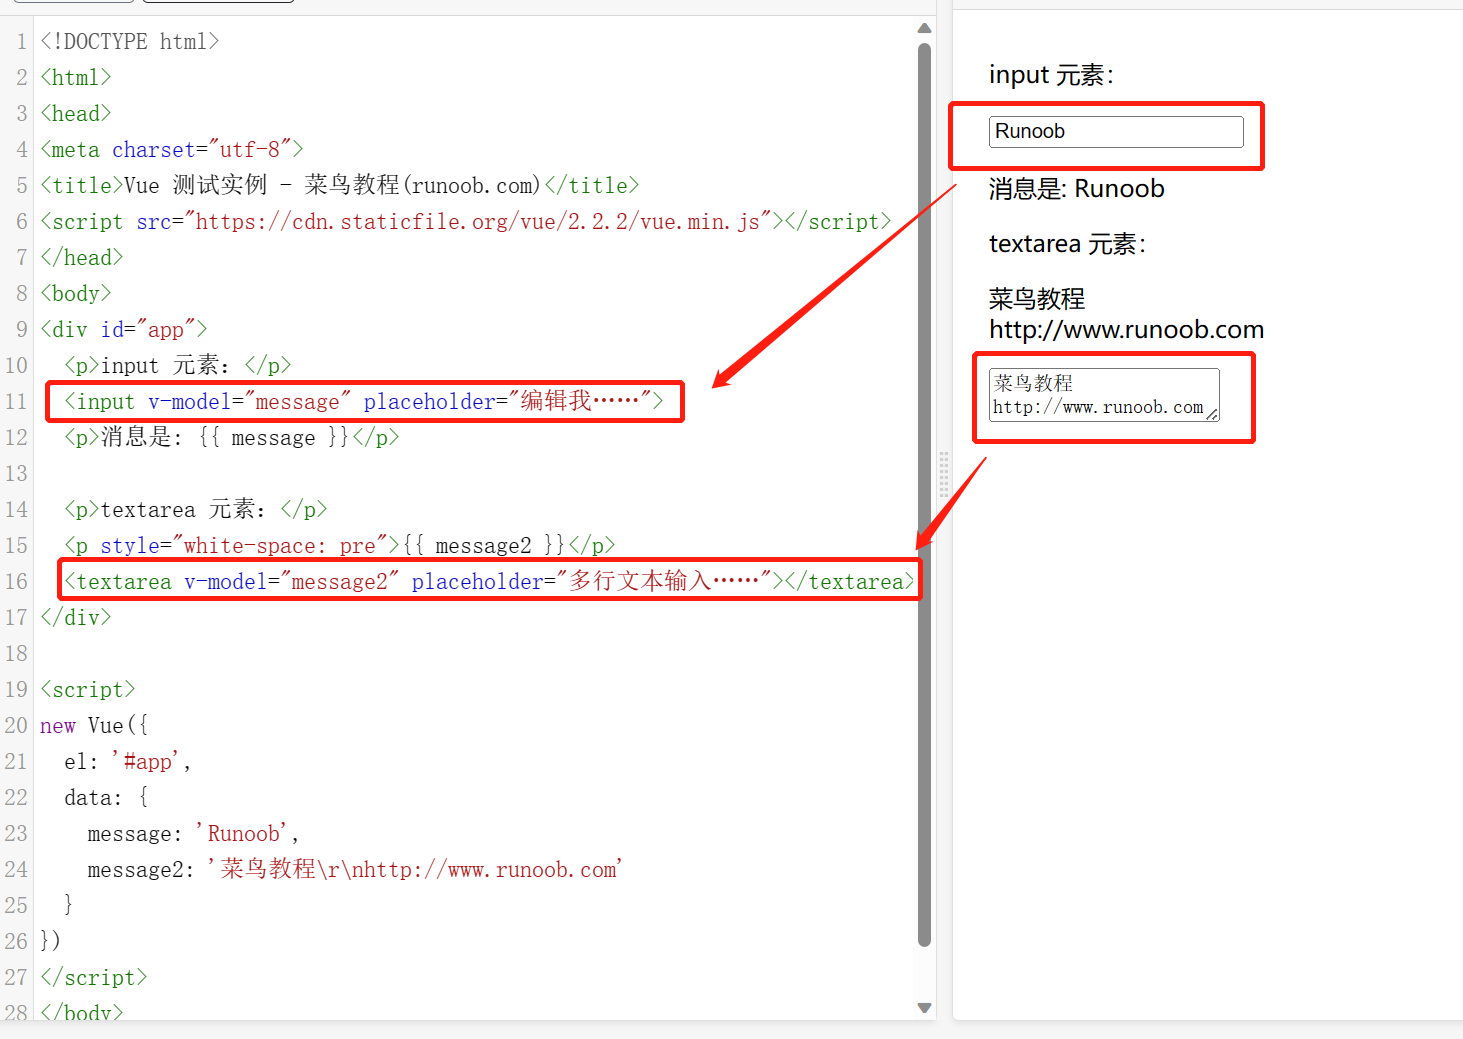Click the div id="app" code line

coord(124,330)
